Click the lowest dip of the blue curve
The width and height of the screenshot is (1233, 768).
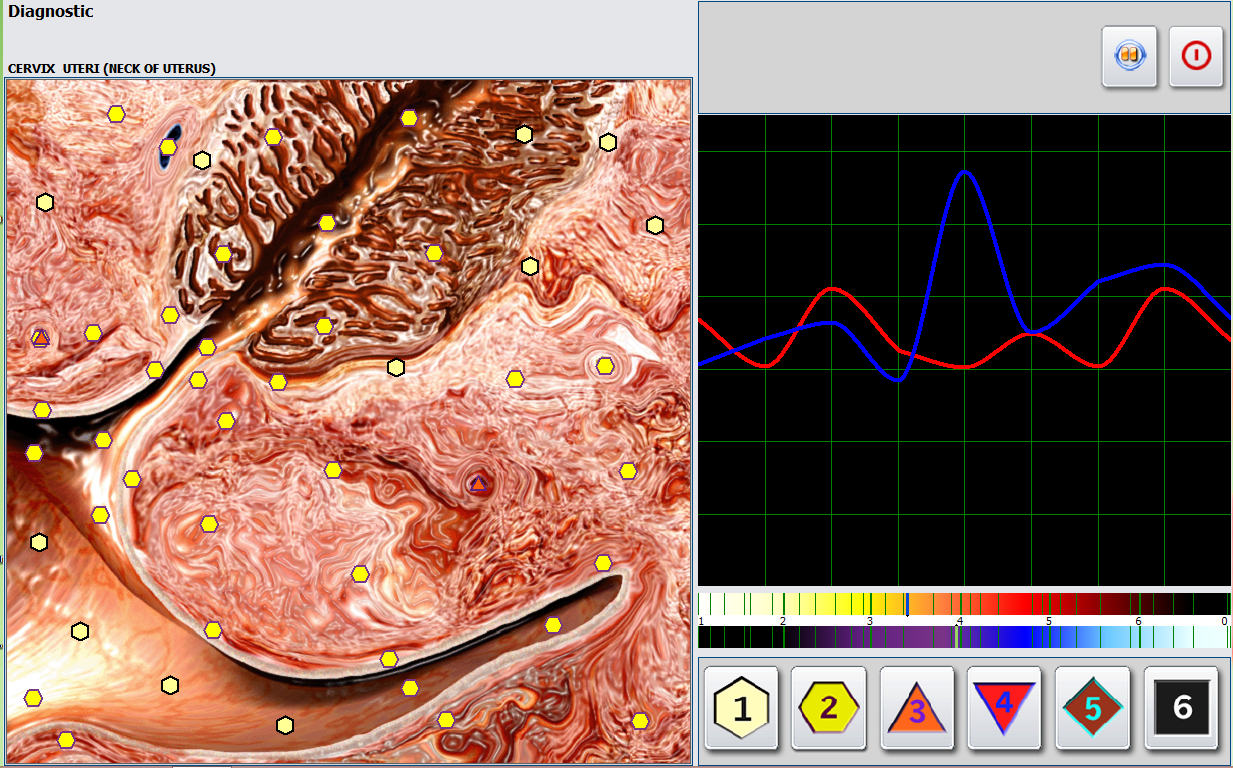click(x=898, y=380)
